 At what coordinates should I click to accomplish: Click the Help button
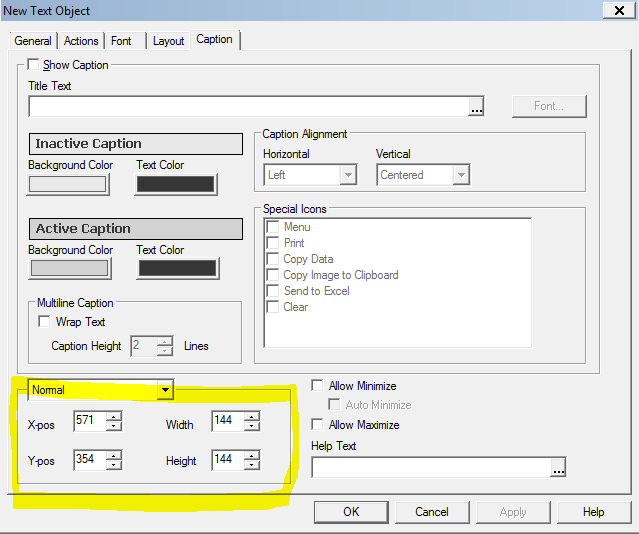point(594,512)
